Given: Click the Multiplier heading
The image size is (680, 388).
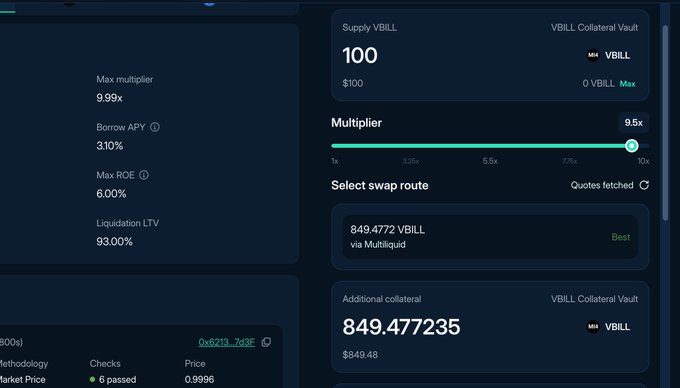Looking at the screenshot, I should pos(356,123).
